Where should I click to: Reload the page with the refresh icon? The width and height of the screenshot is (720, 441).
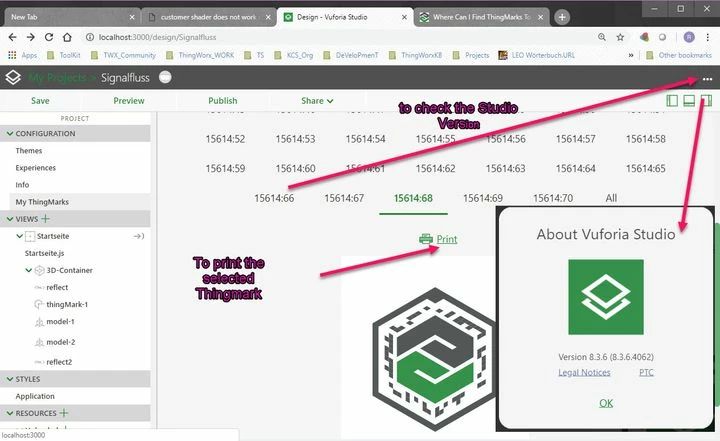(x=49, y=37)
